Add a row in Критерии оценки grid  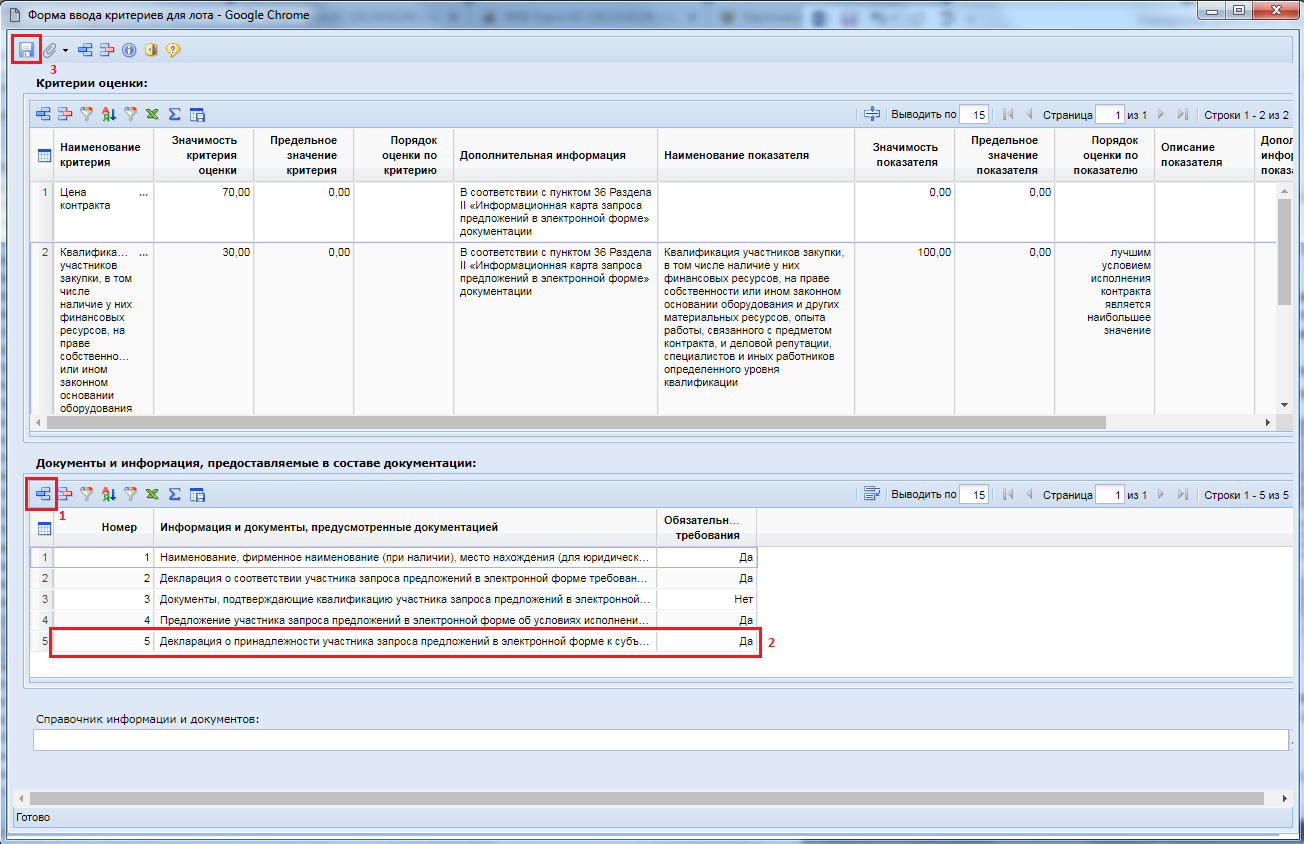click(x=43, y=114)
